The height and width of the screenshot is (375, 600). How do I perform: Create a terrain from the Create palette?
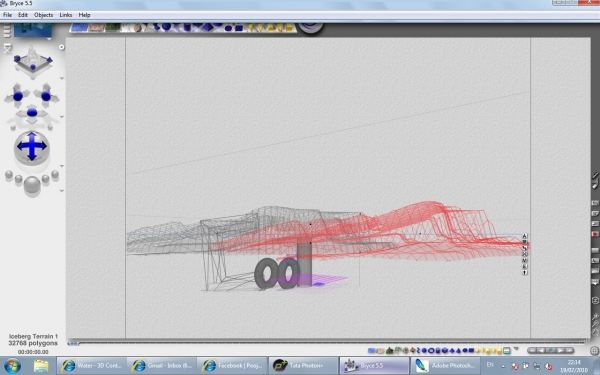coord(113,28)
